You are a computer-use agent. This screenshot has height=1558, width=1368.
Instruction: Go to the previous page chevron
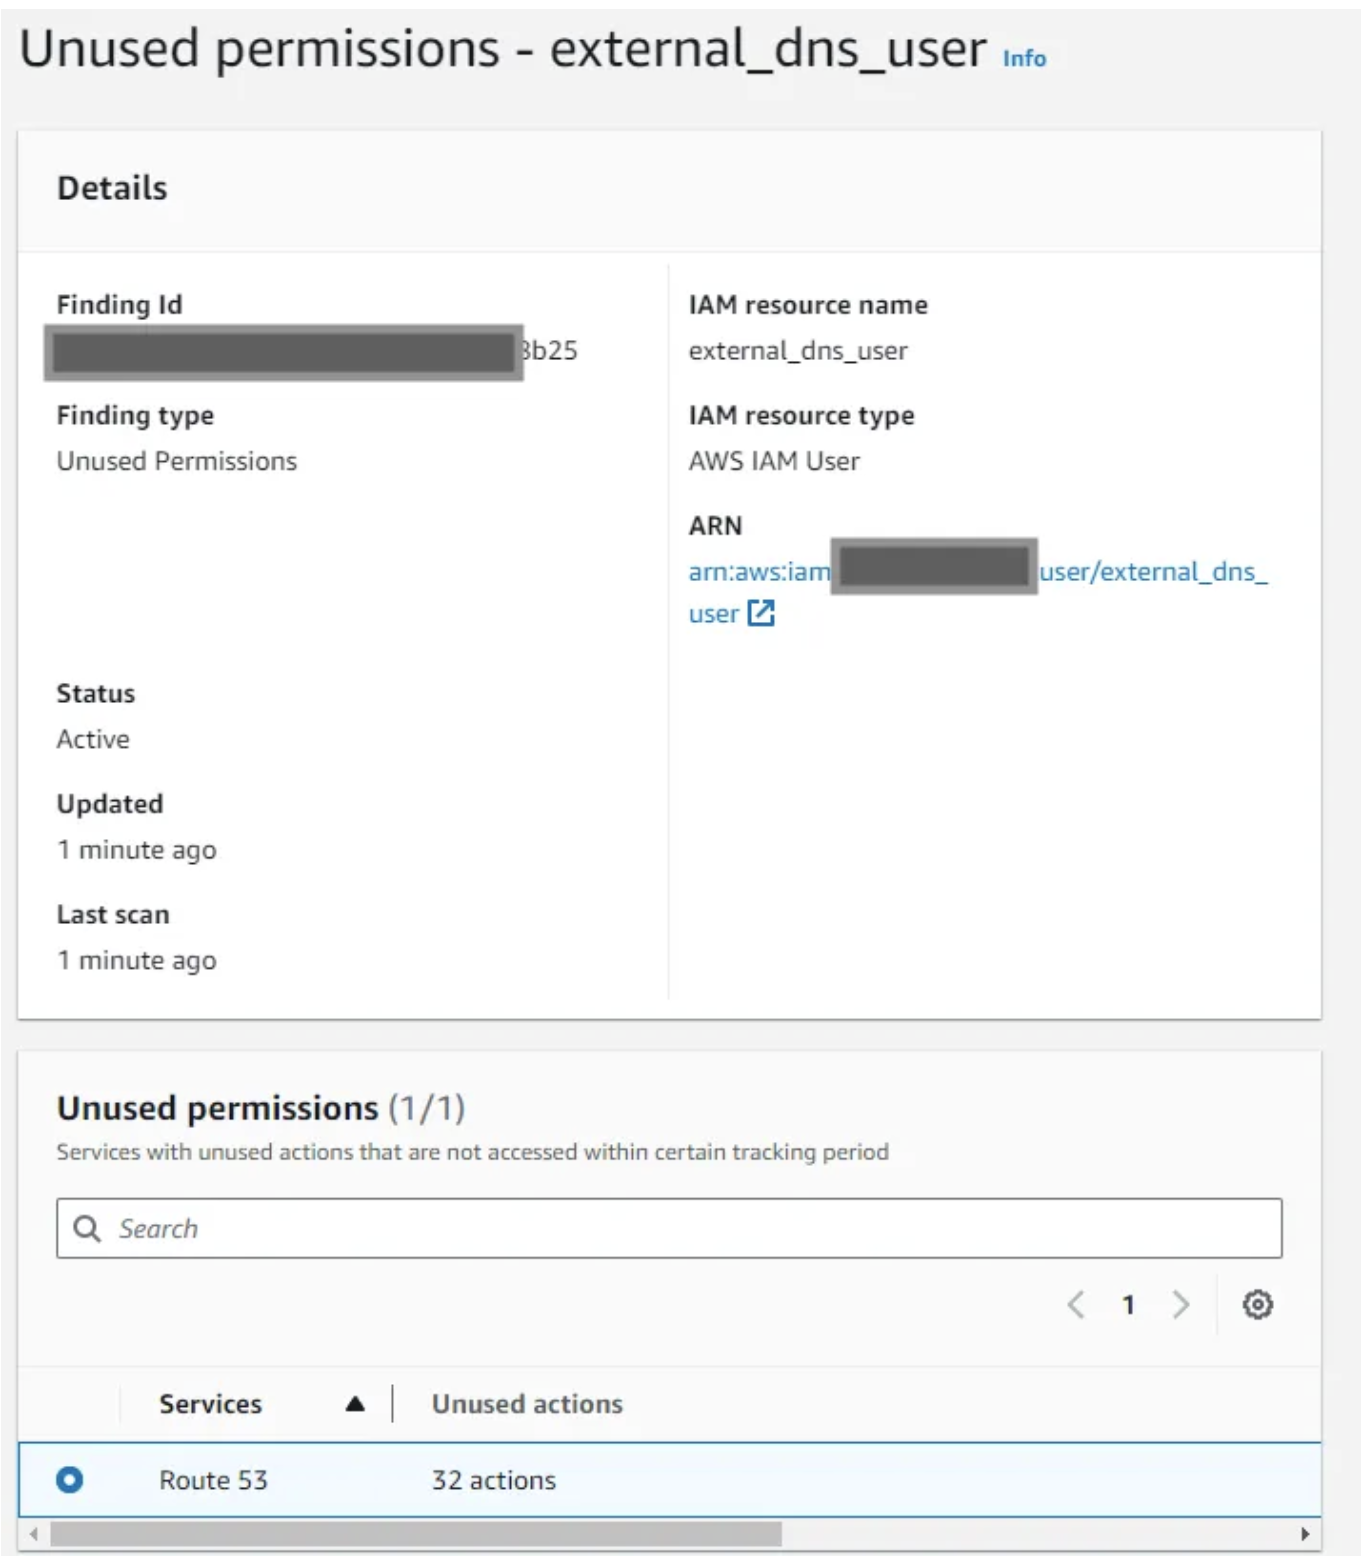(1076, 1304)
